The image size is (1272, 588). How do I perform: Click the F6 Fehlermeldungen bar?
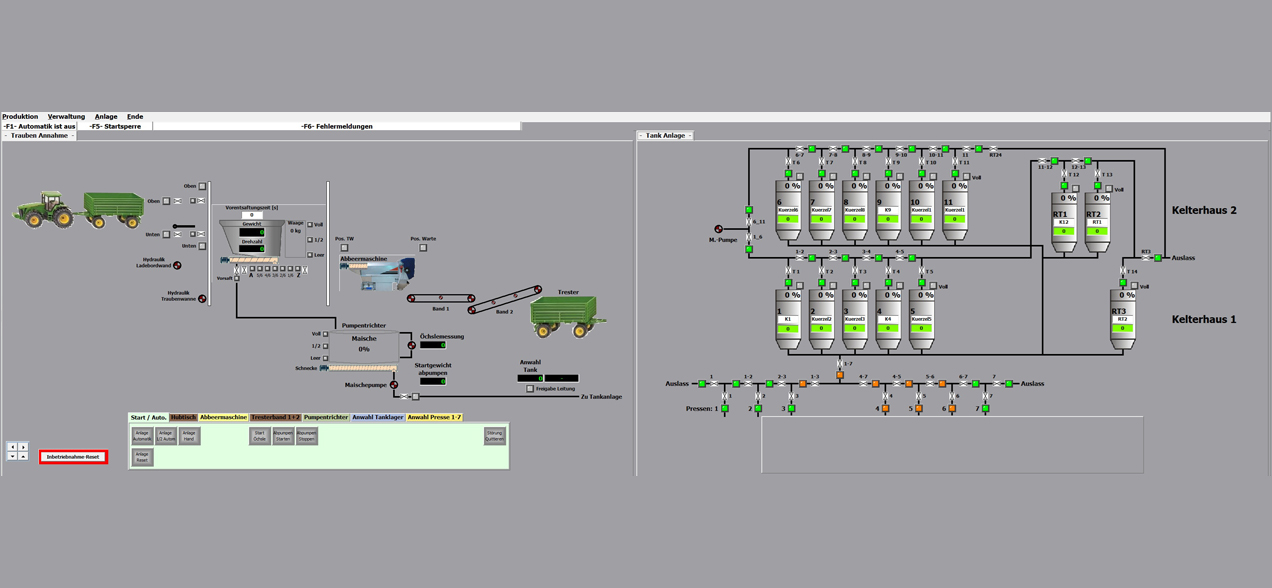[x=337, y=126]
